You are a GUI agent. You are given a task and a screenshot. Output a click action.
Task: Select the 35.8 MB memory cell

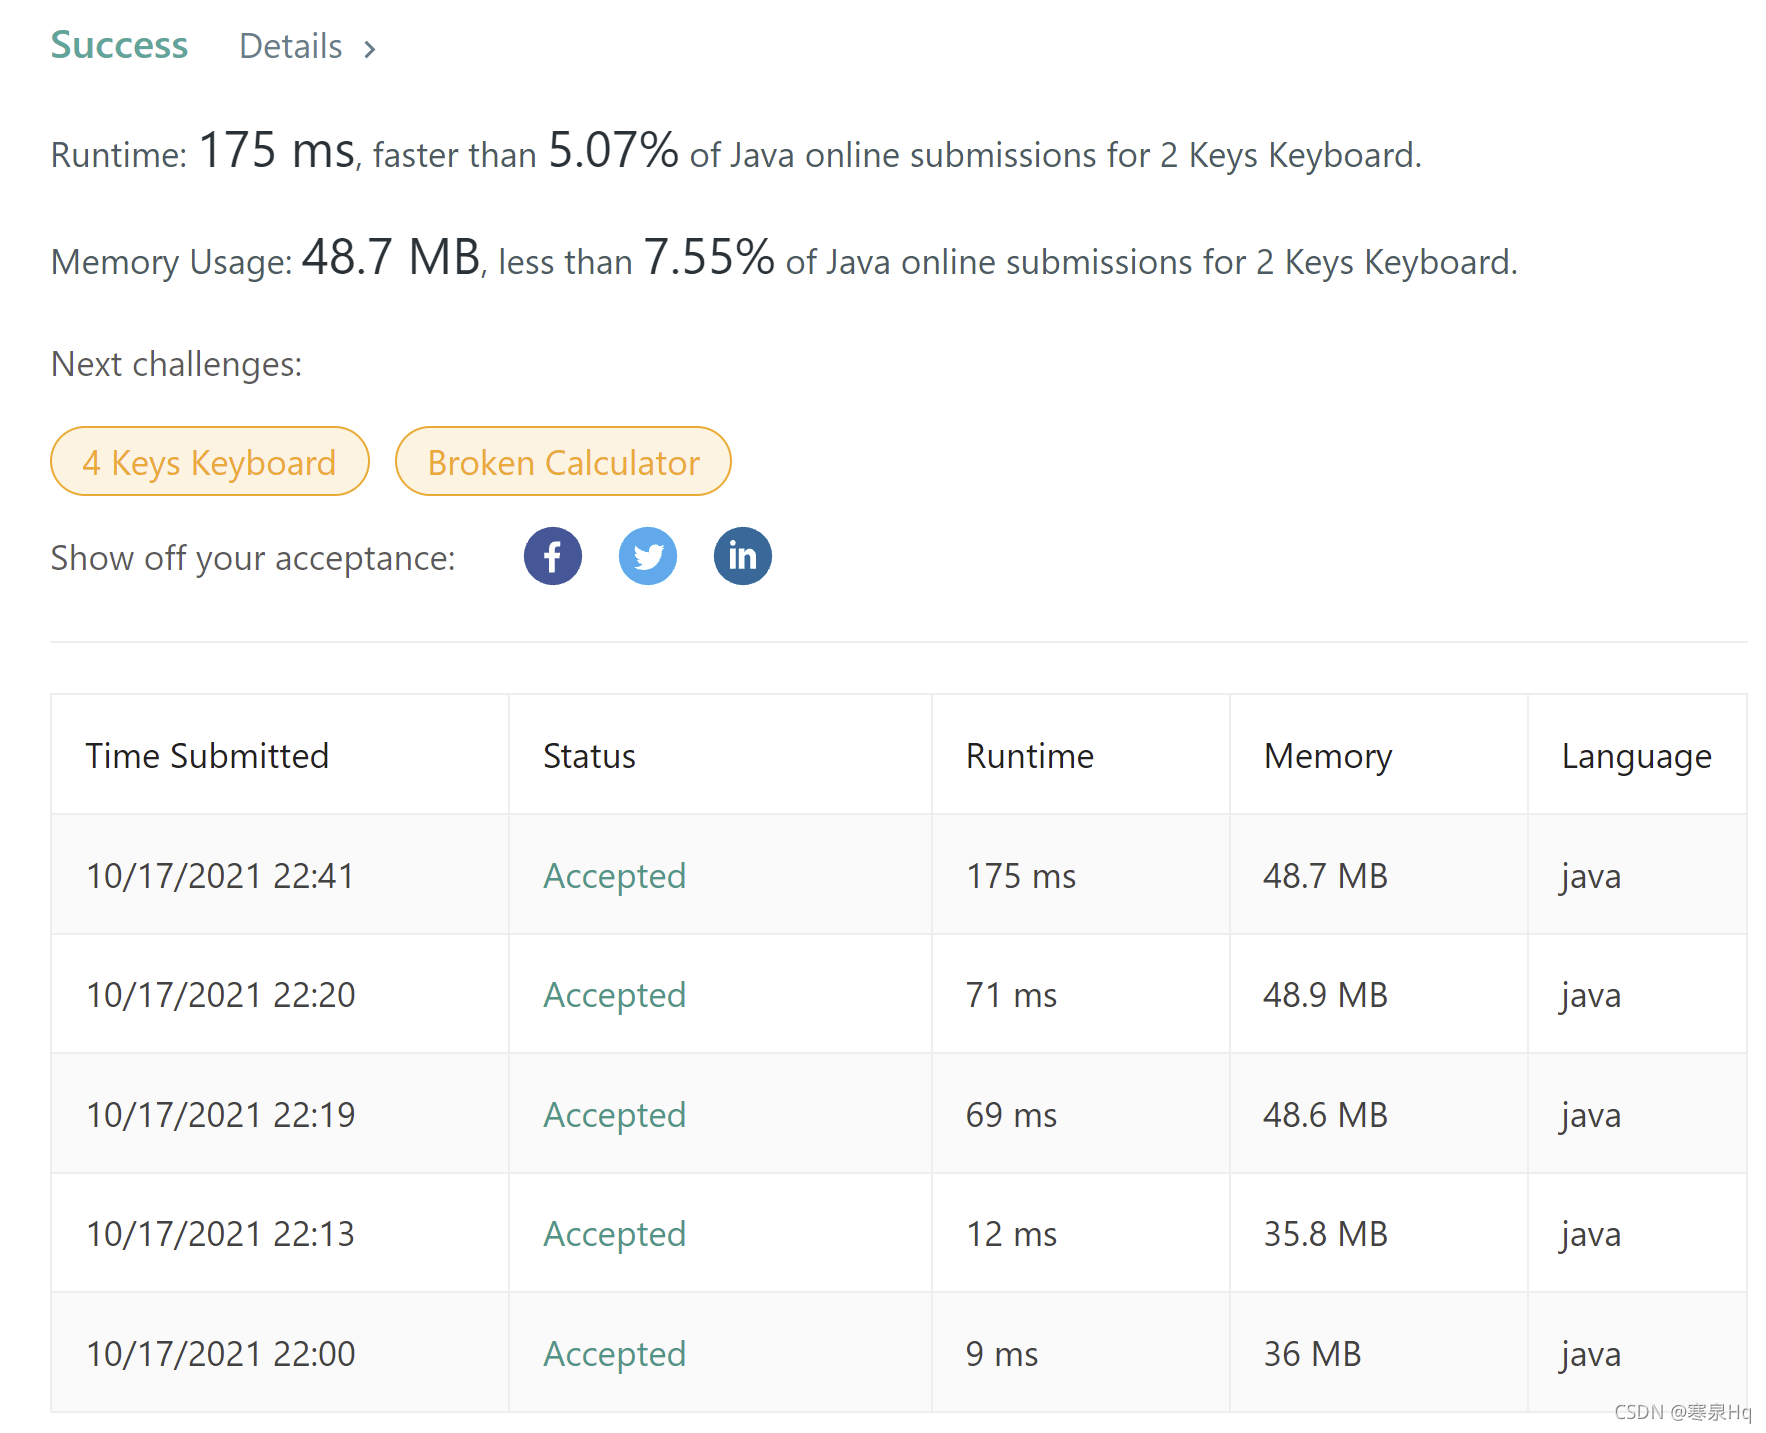(x=1325, y=1234)
